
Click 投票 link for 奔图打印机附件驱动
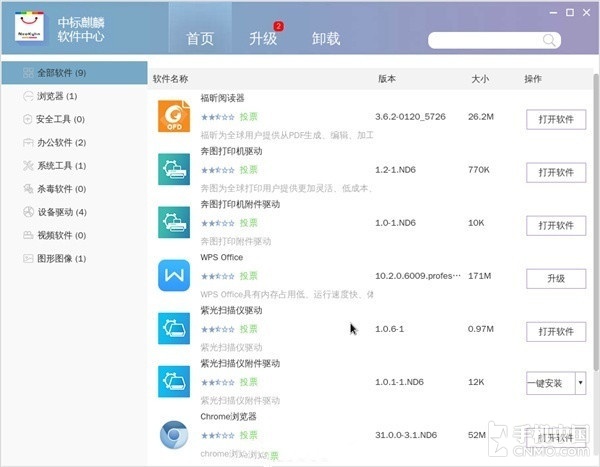coord(248,223)
